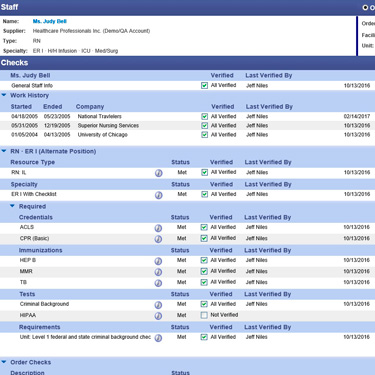Screen dimensions: 375x375
Task: Select the radio button in Staff header
Action: (x=365, y=7)
